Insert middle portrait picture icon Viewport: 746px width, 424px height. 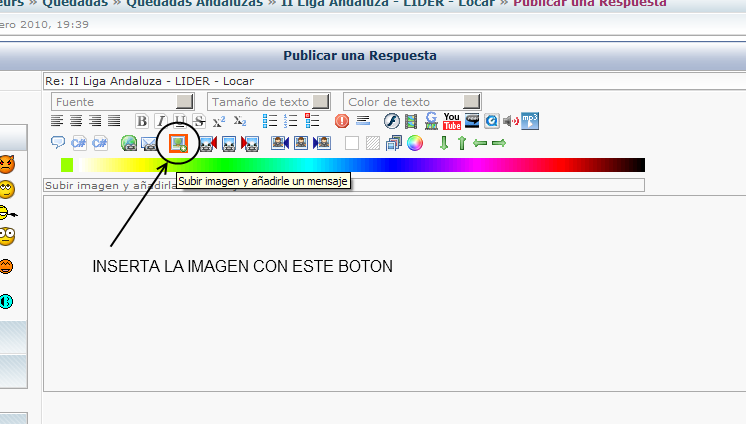coord(301,143)
